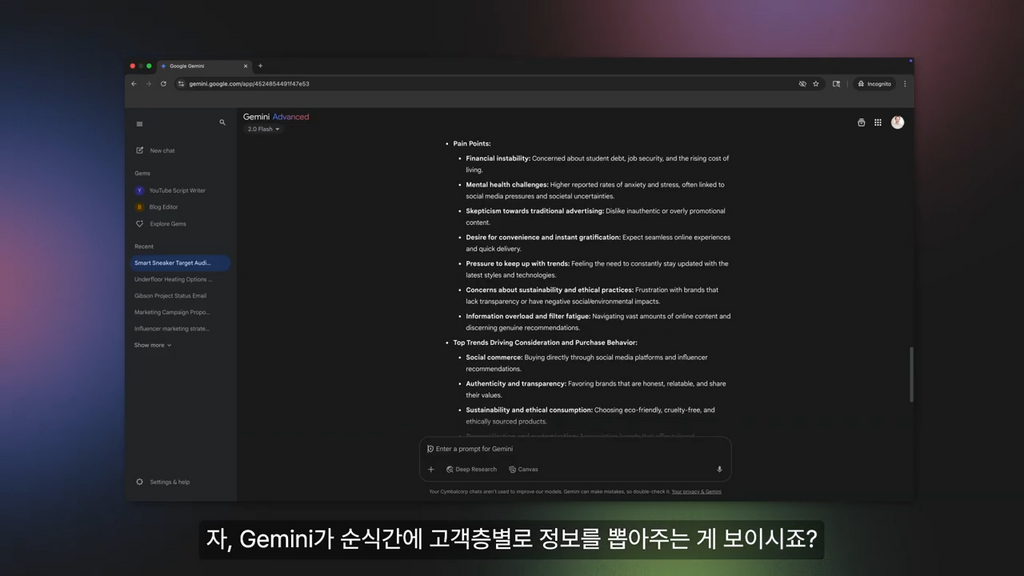Go back in the browser
Viewport: 1024px width, 576px height.
click(x=134, y=84)
